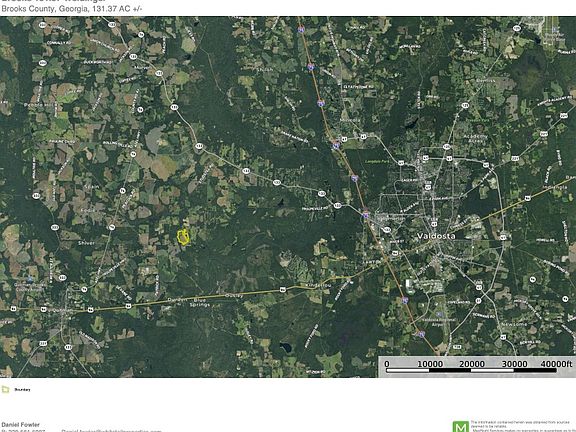The width and height of the screenshot is (576, 432).
Task: Click the Boundary legend icon below the map
Action: (x=5, y=389)
